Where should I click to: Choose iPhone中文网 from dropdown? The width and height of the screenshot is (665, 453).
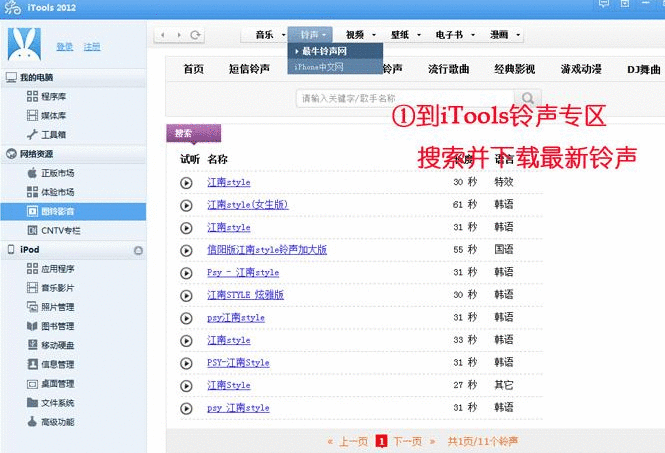click(335, 67)
